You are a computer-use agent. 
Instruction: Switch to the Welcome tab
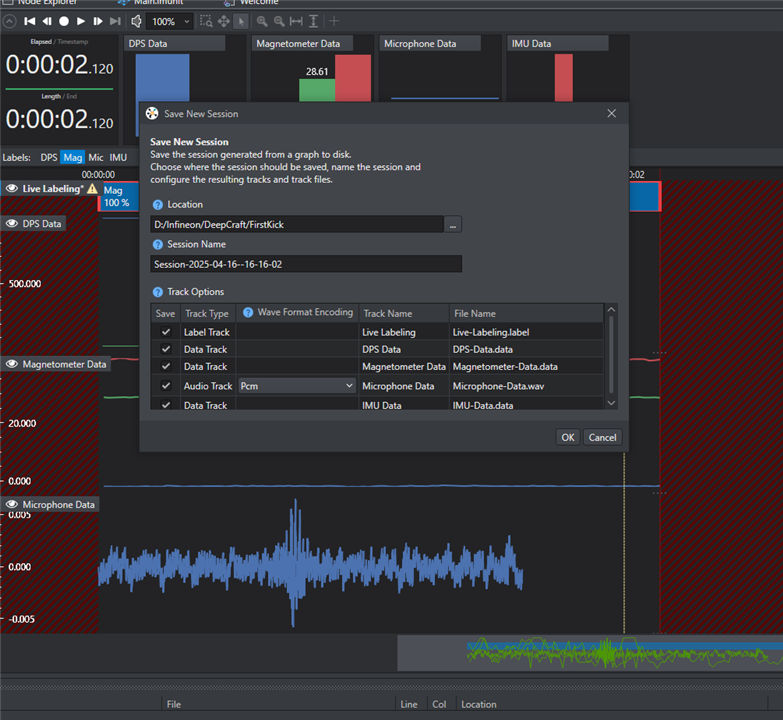[252, 2]
